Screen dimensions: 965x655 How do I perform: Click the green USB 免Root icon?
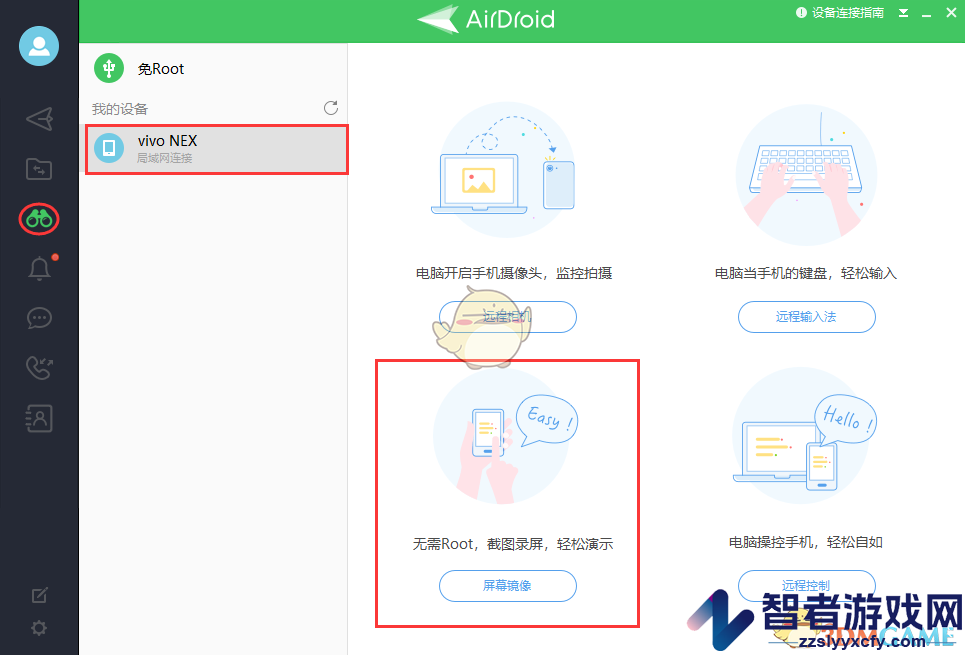point(109,68)
